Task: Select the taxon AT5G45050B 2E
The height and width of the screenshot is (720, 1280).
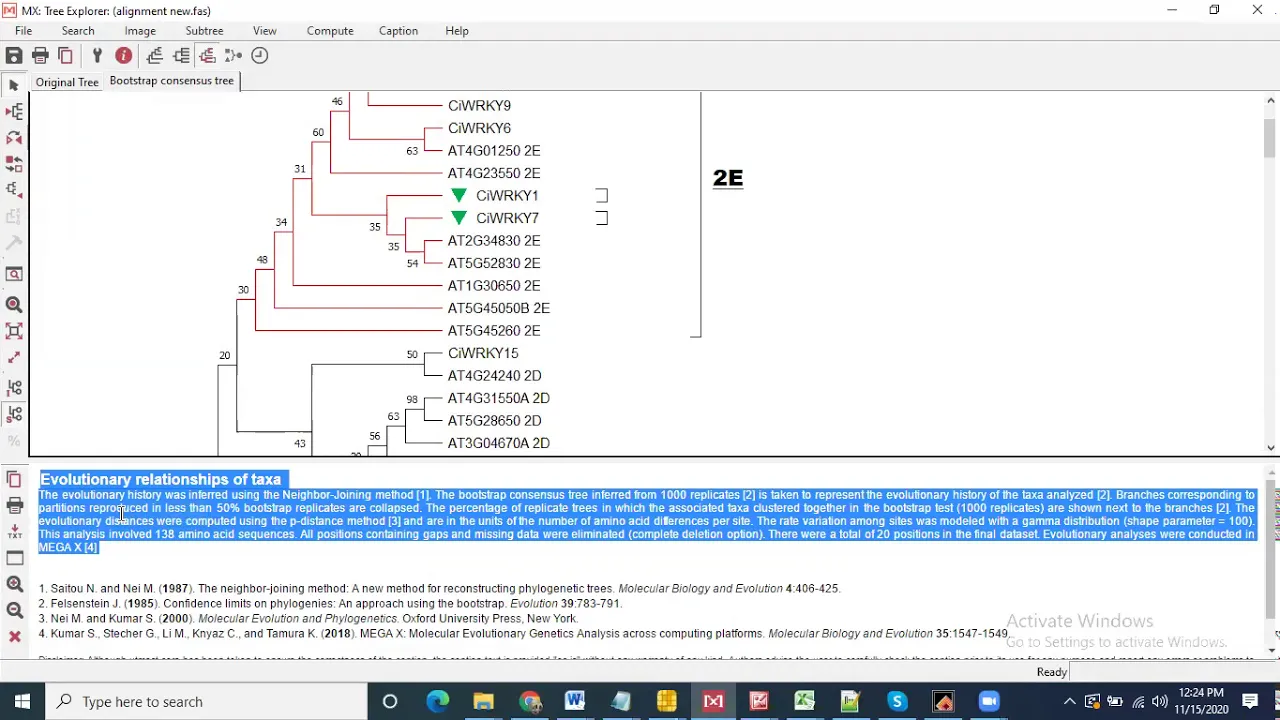Action: pyautogui.click(x=499, y=308)
